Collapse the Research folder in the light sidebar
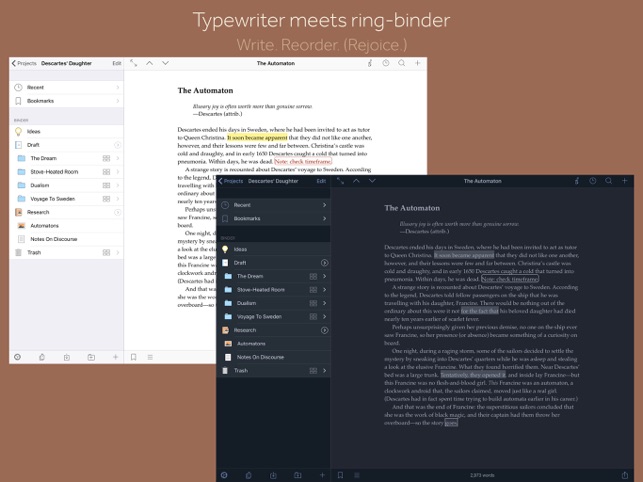Screen dimensions: 643x482 coord(117,212)
